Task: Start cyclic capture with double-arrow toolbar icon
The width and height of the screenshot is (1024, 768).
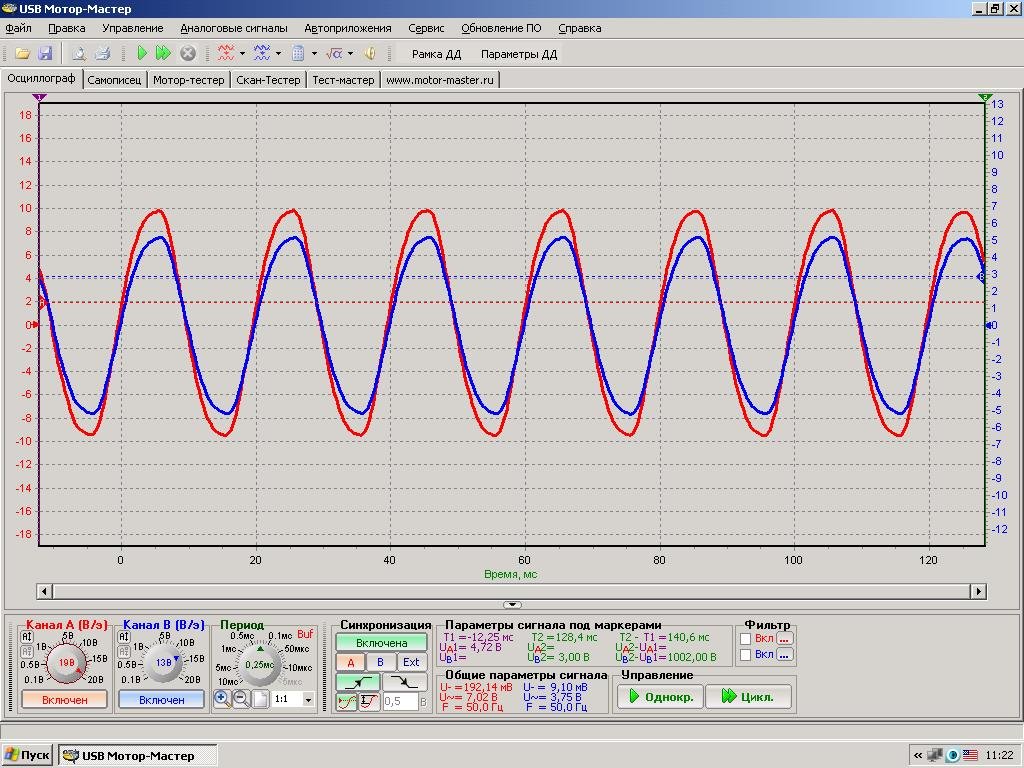Action: point(163,54)
